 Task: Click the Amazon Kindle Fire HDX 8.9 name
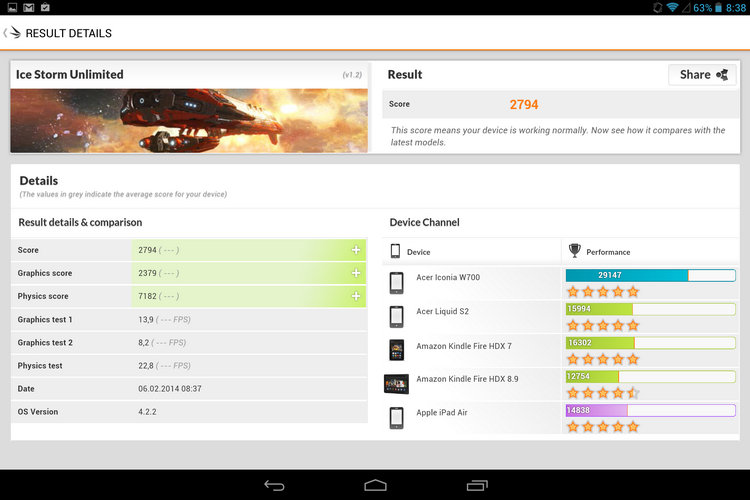(x=467, y=378)
